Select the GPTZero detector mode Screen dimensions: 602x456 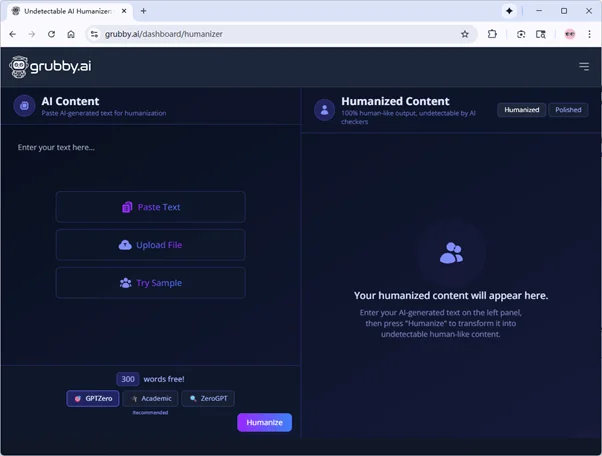93,398
